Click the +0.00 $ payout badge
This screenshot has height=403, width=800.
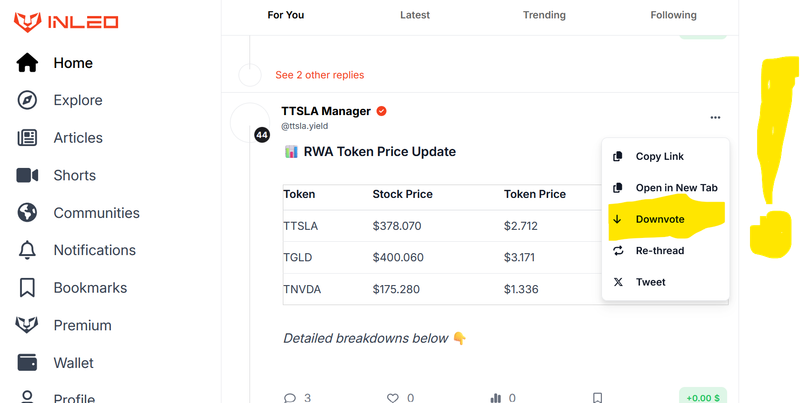(x=704, y=396)
